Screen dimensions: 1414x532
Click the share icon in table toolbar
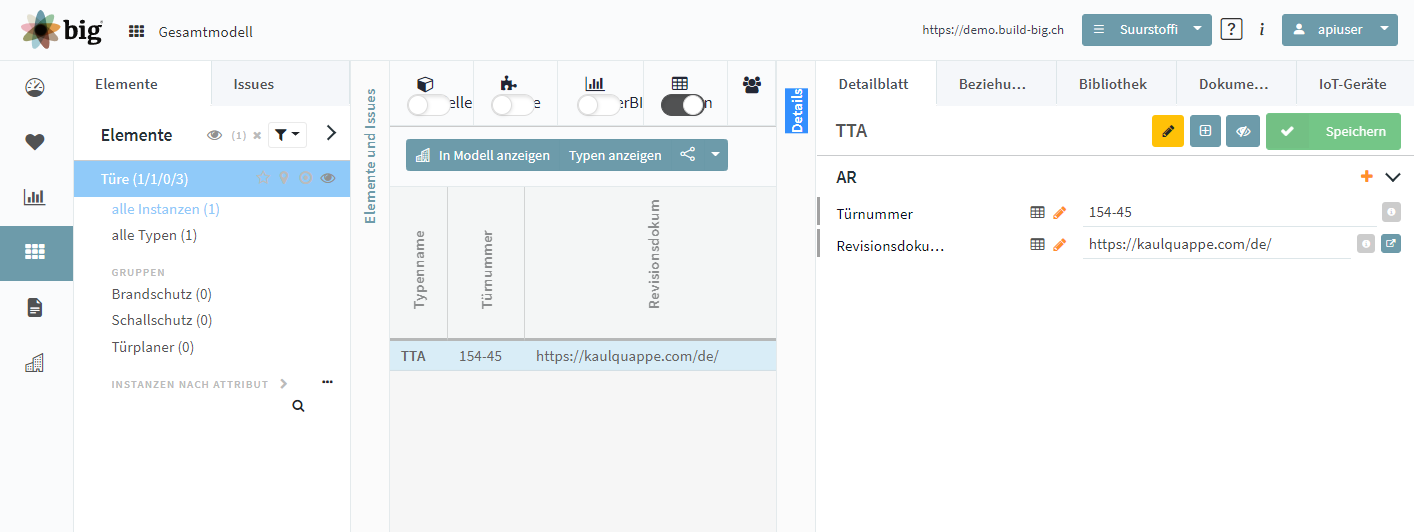pyautogui.click(x=688, y=155)
